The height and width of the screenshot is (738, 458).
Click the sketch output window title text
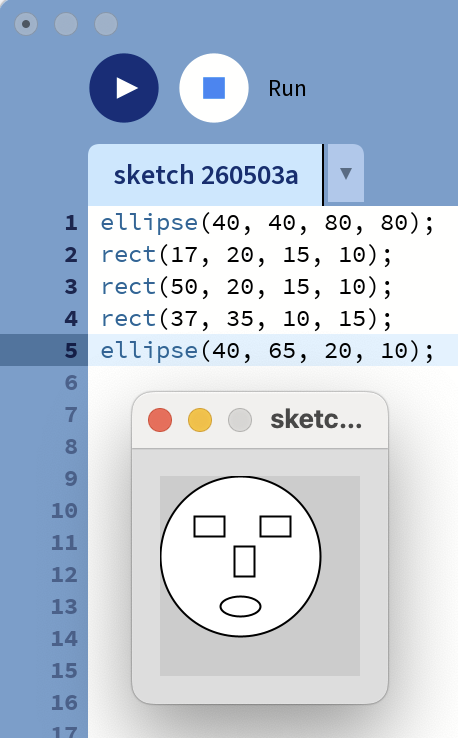tap(316, 419)
